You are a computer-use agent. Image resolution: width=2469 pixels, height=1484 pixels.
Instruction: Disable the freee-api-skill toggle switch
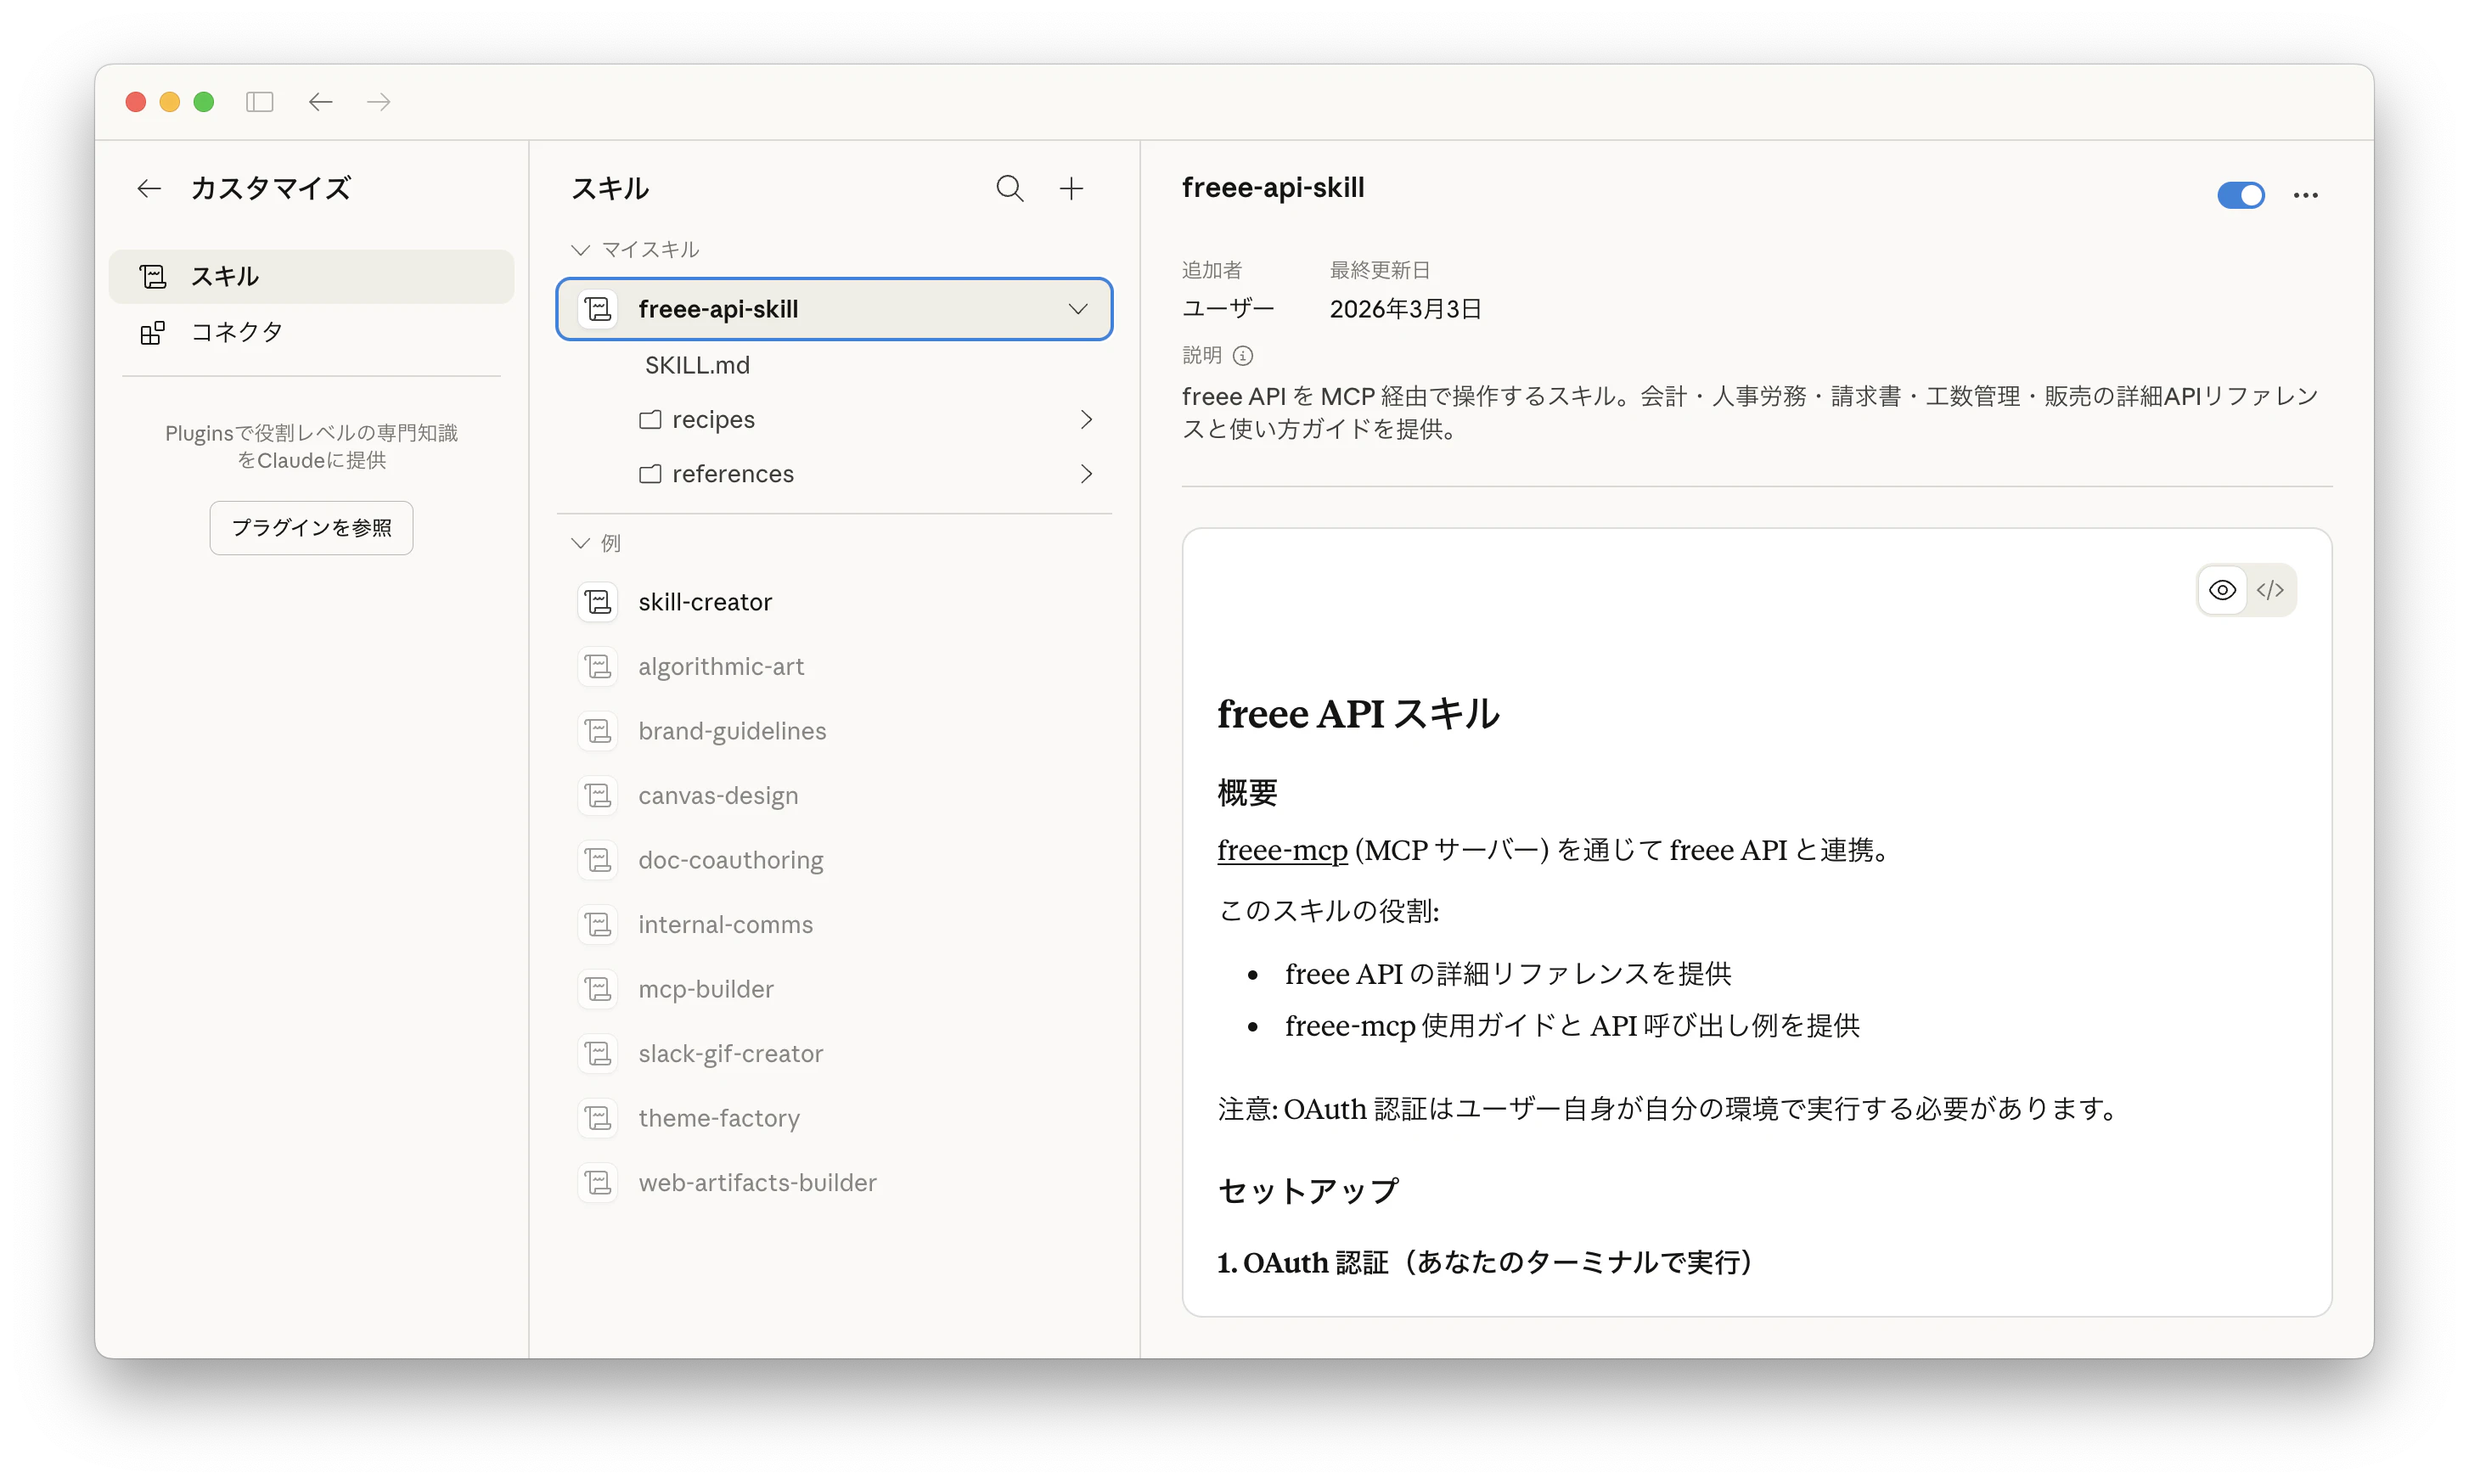click(x=2240, y=195)
